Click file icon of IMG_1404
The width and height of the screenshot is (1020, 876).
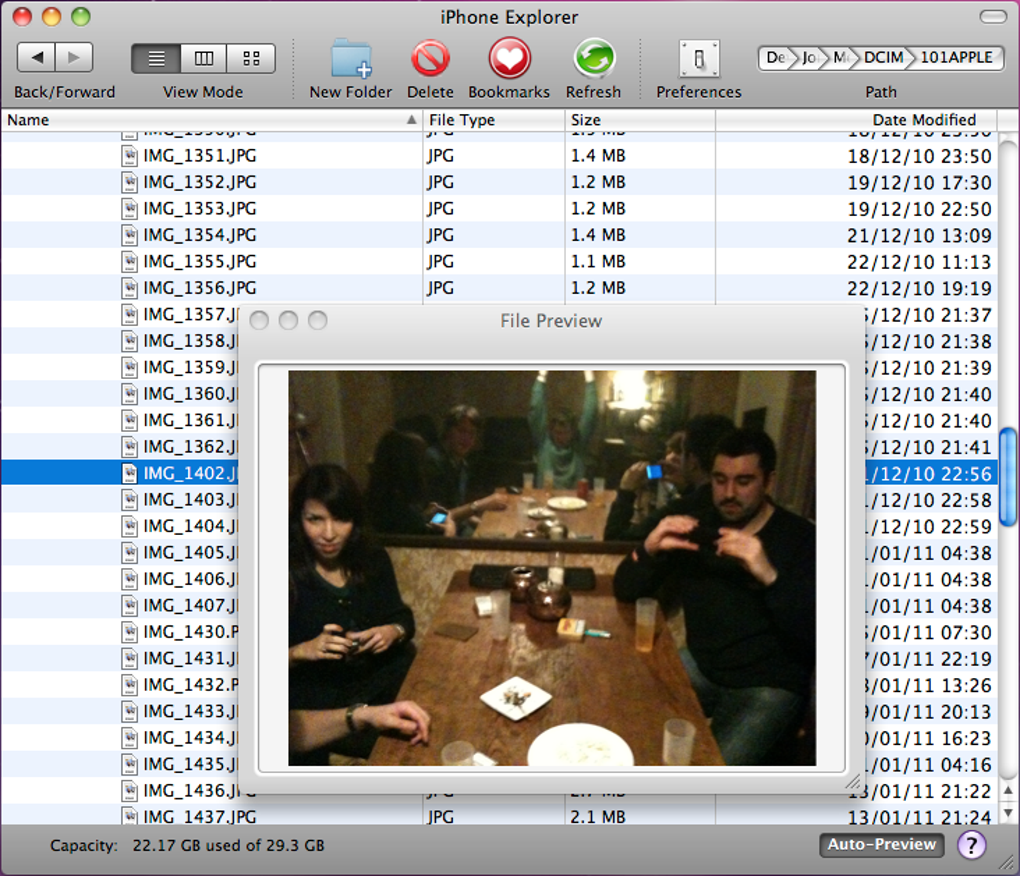(x=130, y=526)
